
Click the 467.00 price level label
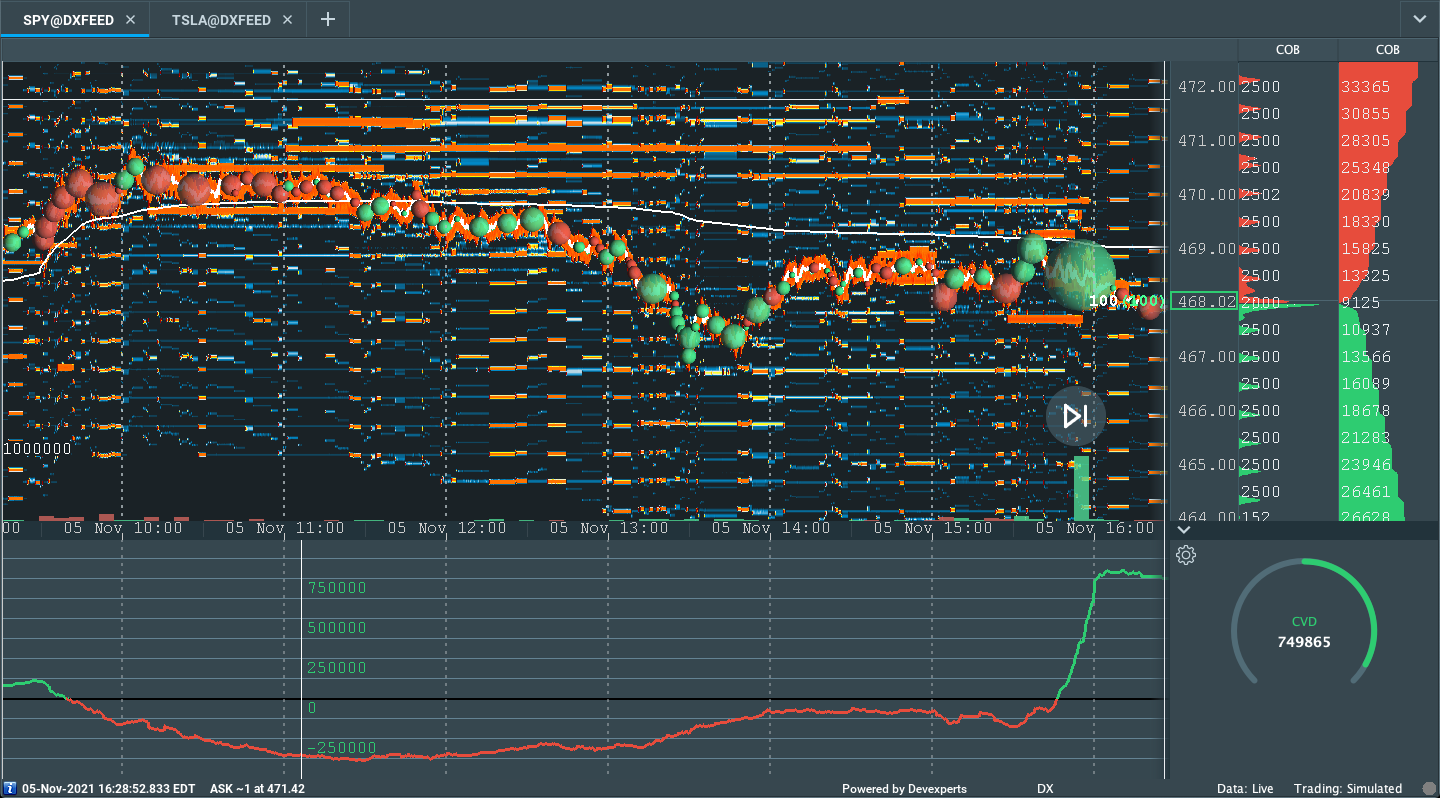click(1207, 357)
